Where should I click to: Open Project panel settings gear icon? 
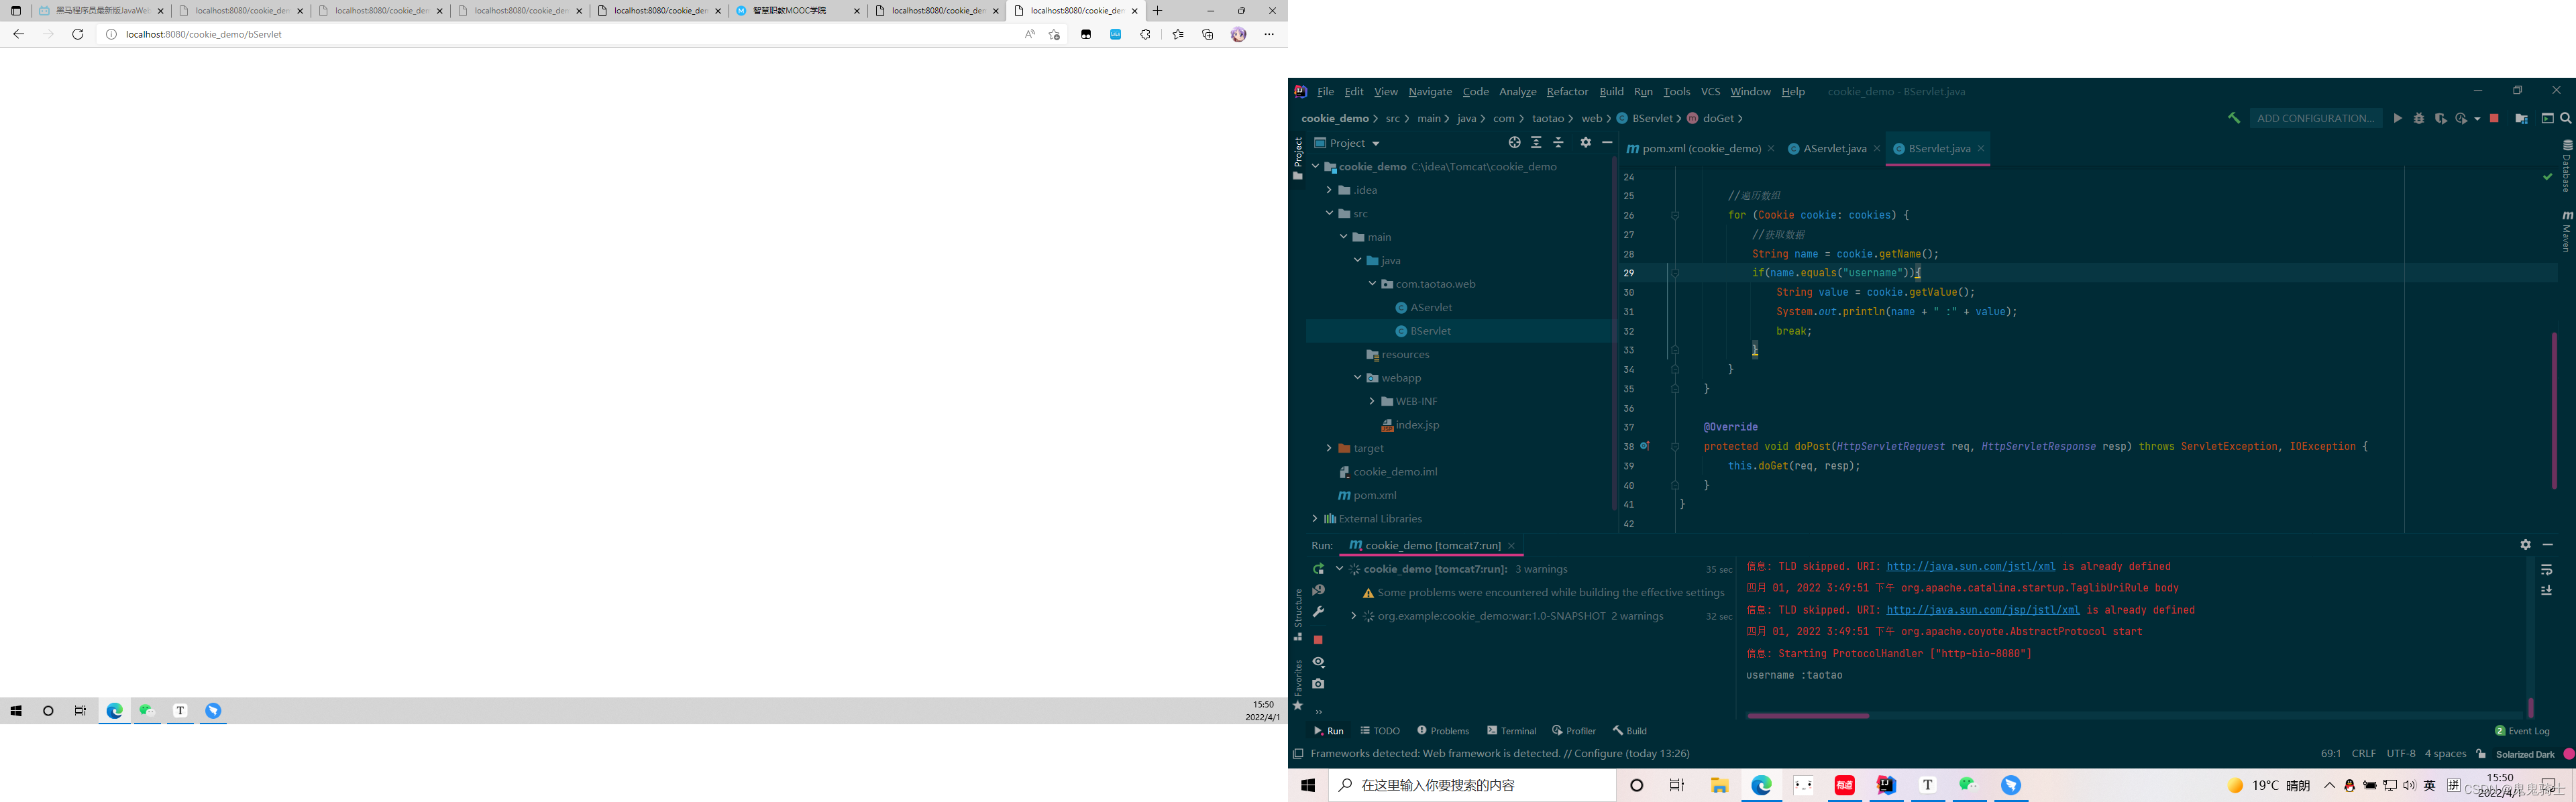[x=1585, y=143]
